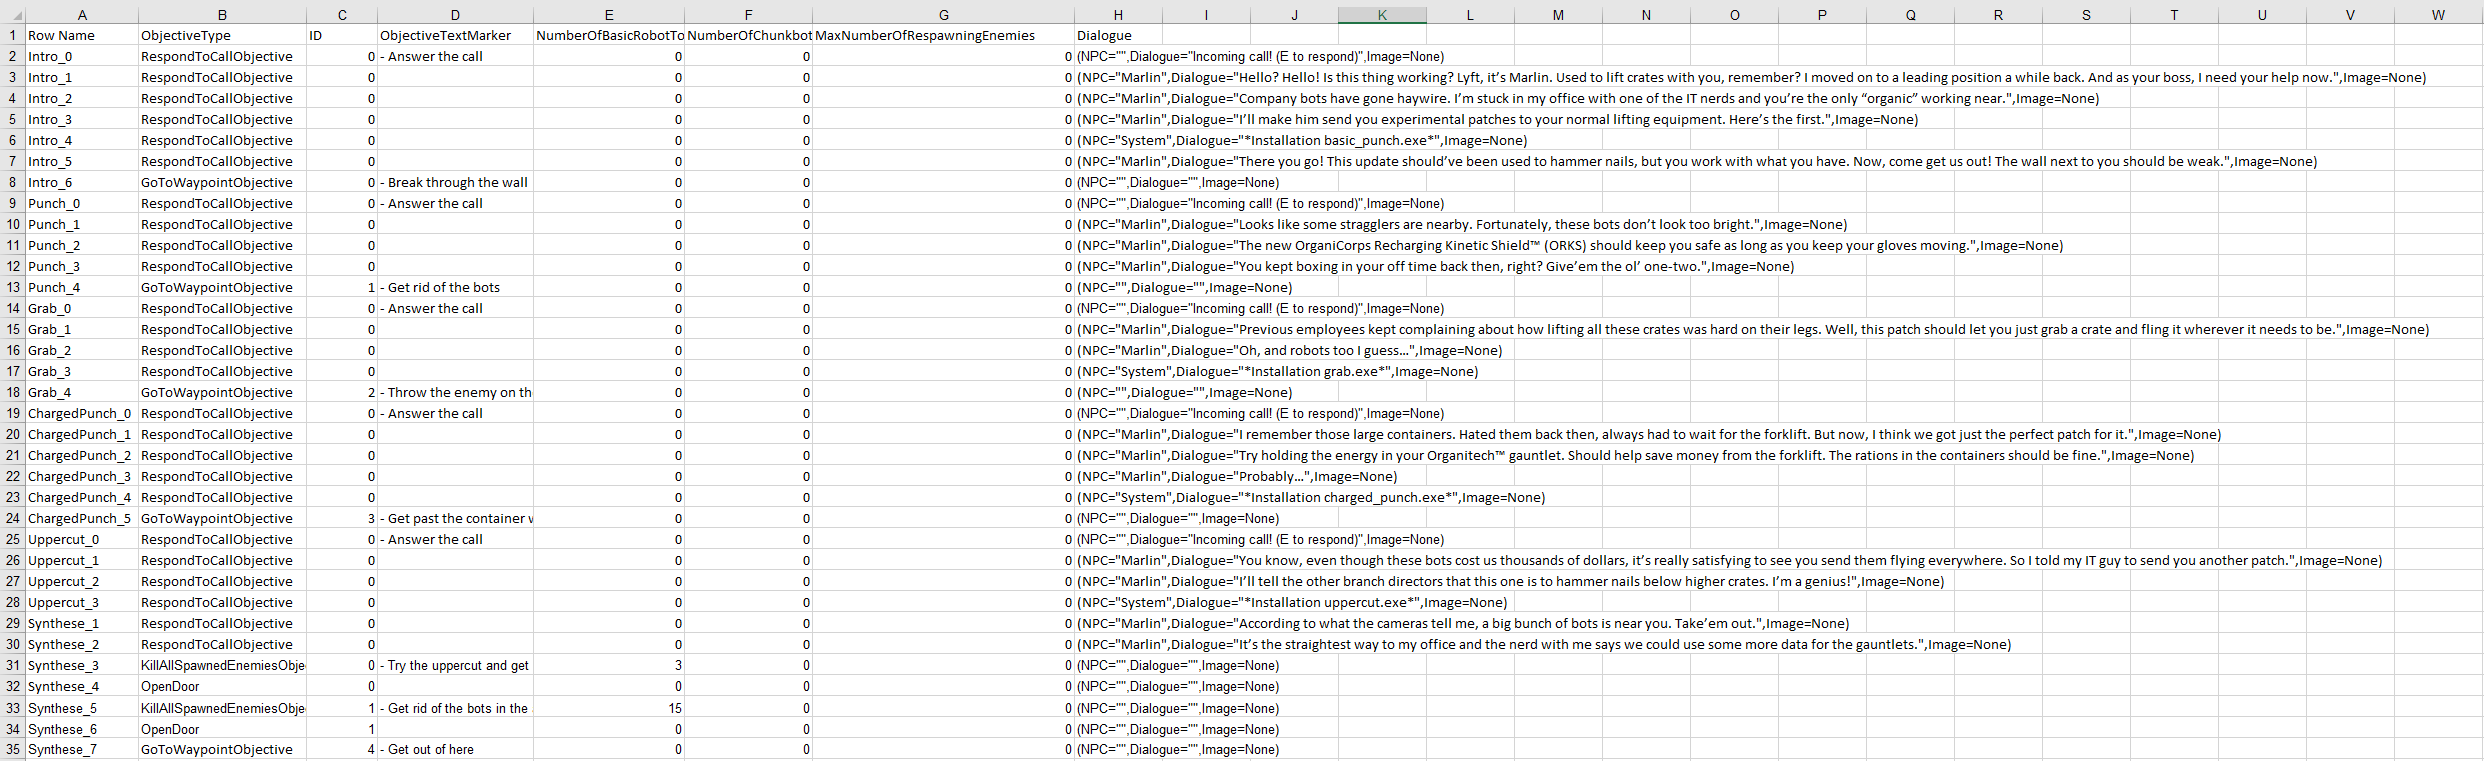
Task: Select the "ChargedPunch_3" row name cell
Action: pos(80,477)
